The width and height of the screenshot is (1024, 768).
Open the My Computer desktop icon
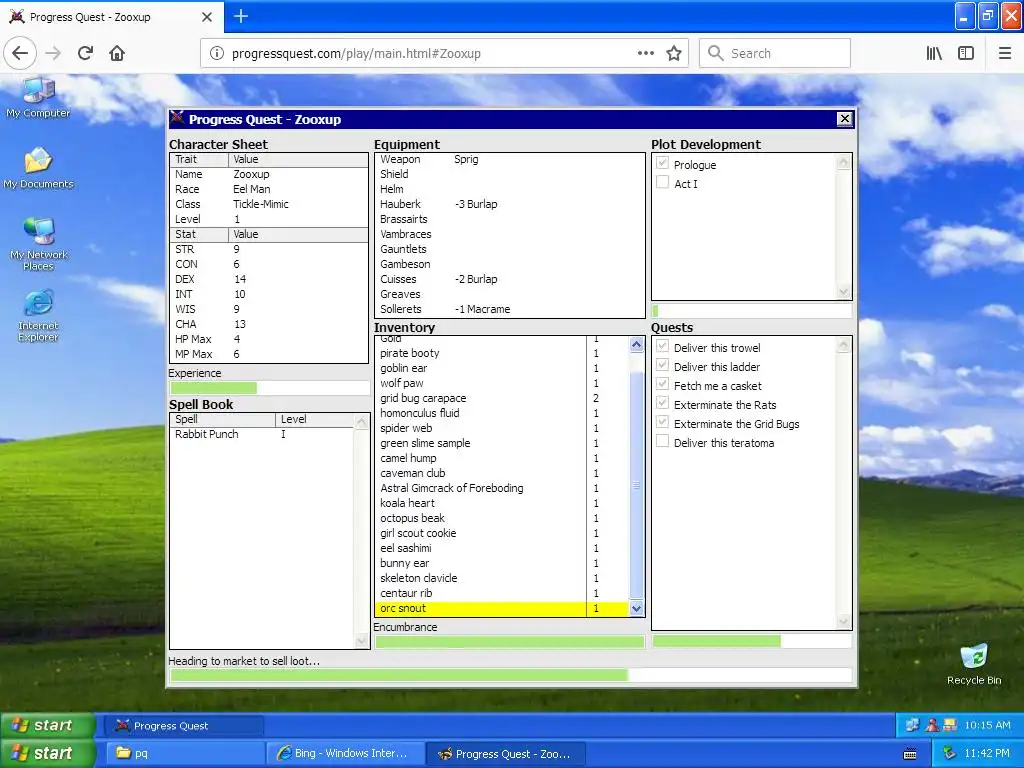[x=38, y=98]
